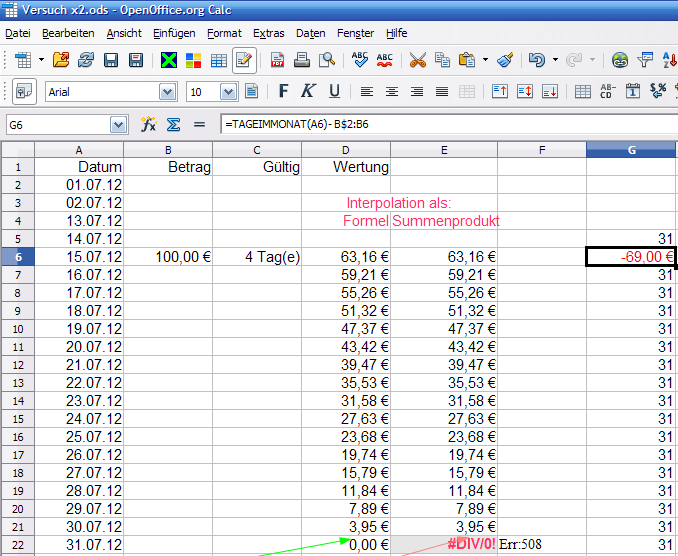This screenshot has width=678, height=556.
Task: Click the Sum sigma icon
Action: click(172, 125)
